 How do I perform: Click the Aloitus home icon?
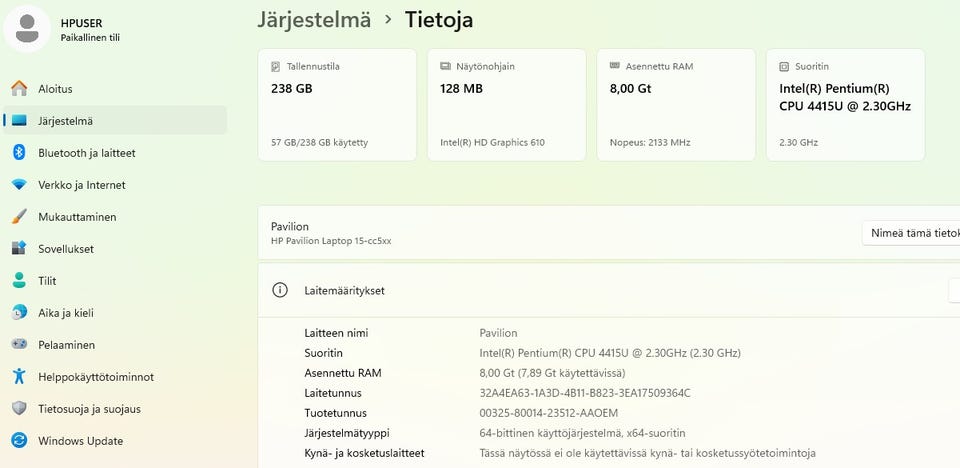coord(19,89)
